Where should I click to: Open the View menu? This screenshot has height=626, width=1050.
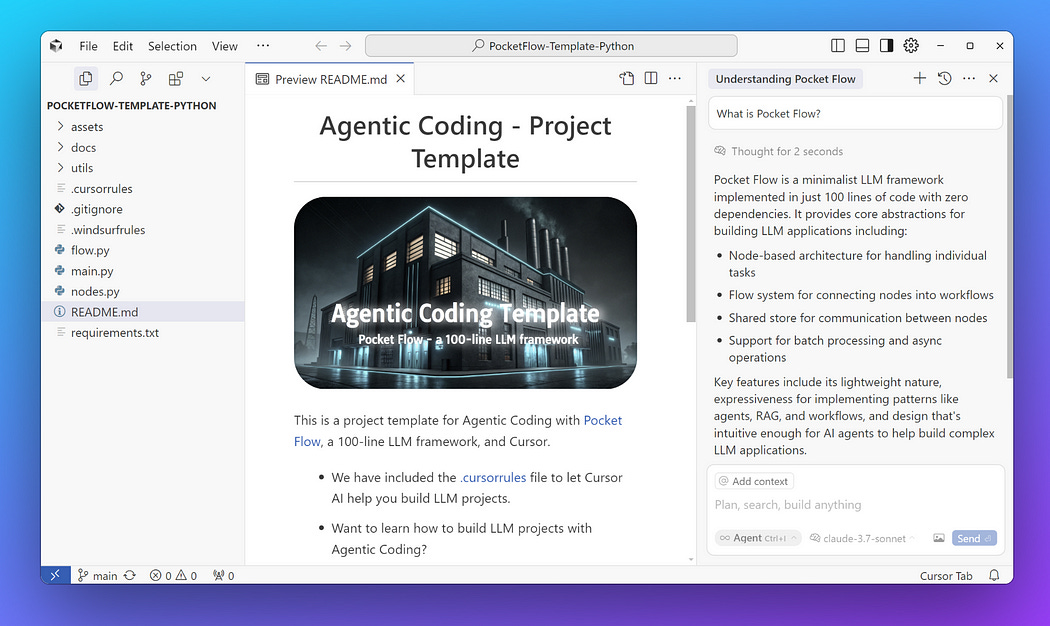(x=224, y=45)
